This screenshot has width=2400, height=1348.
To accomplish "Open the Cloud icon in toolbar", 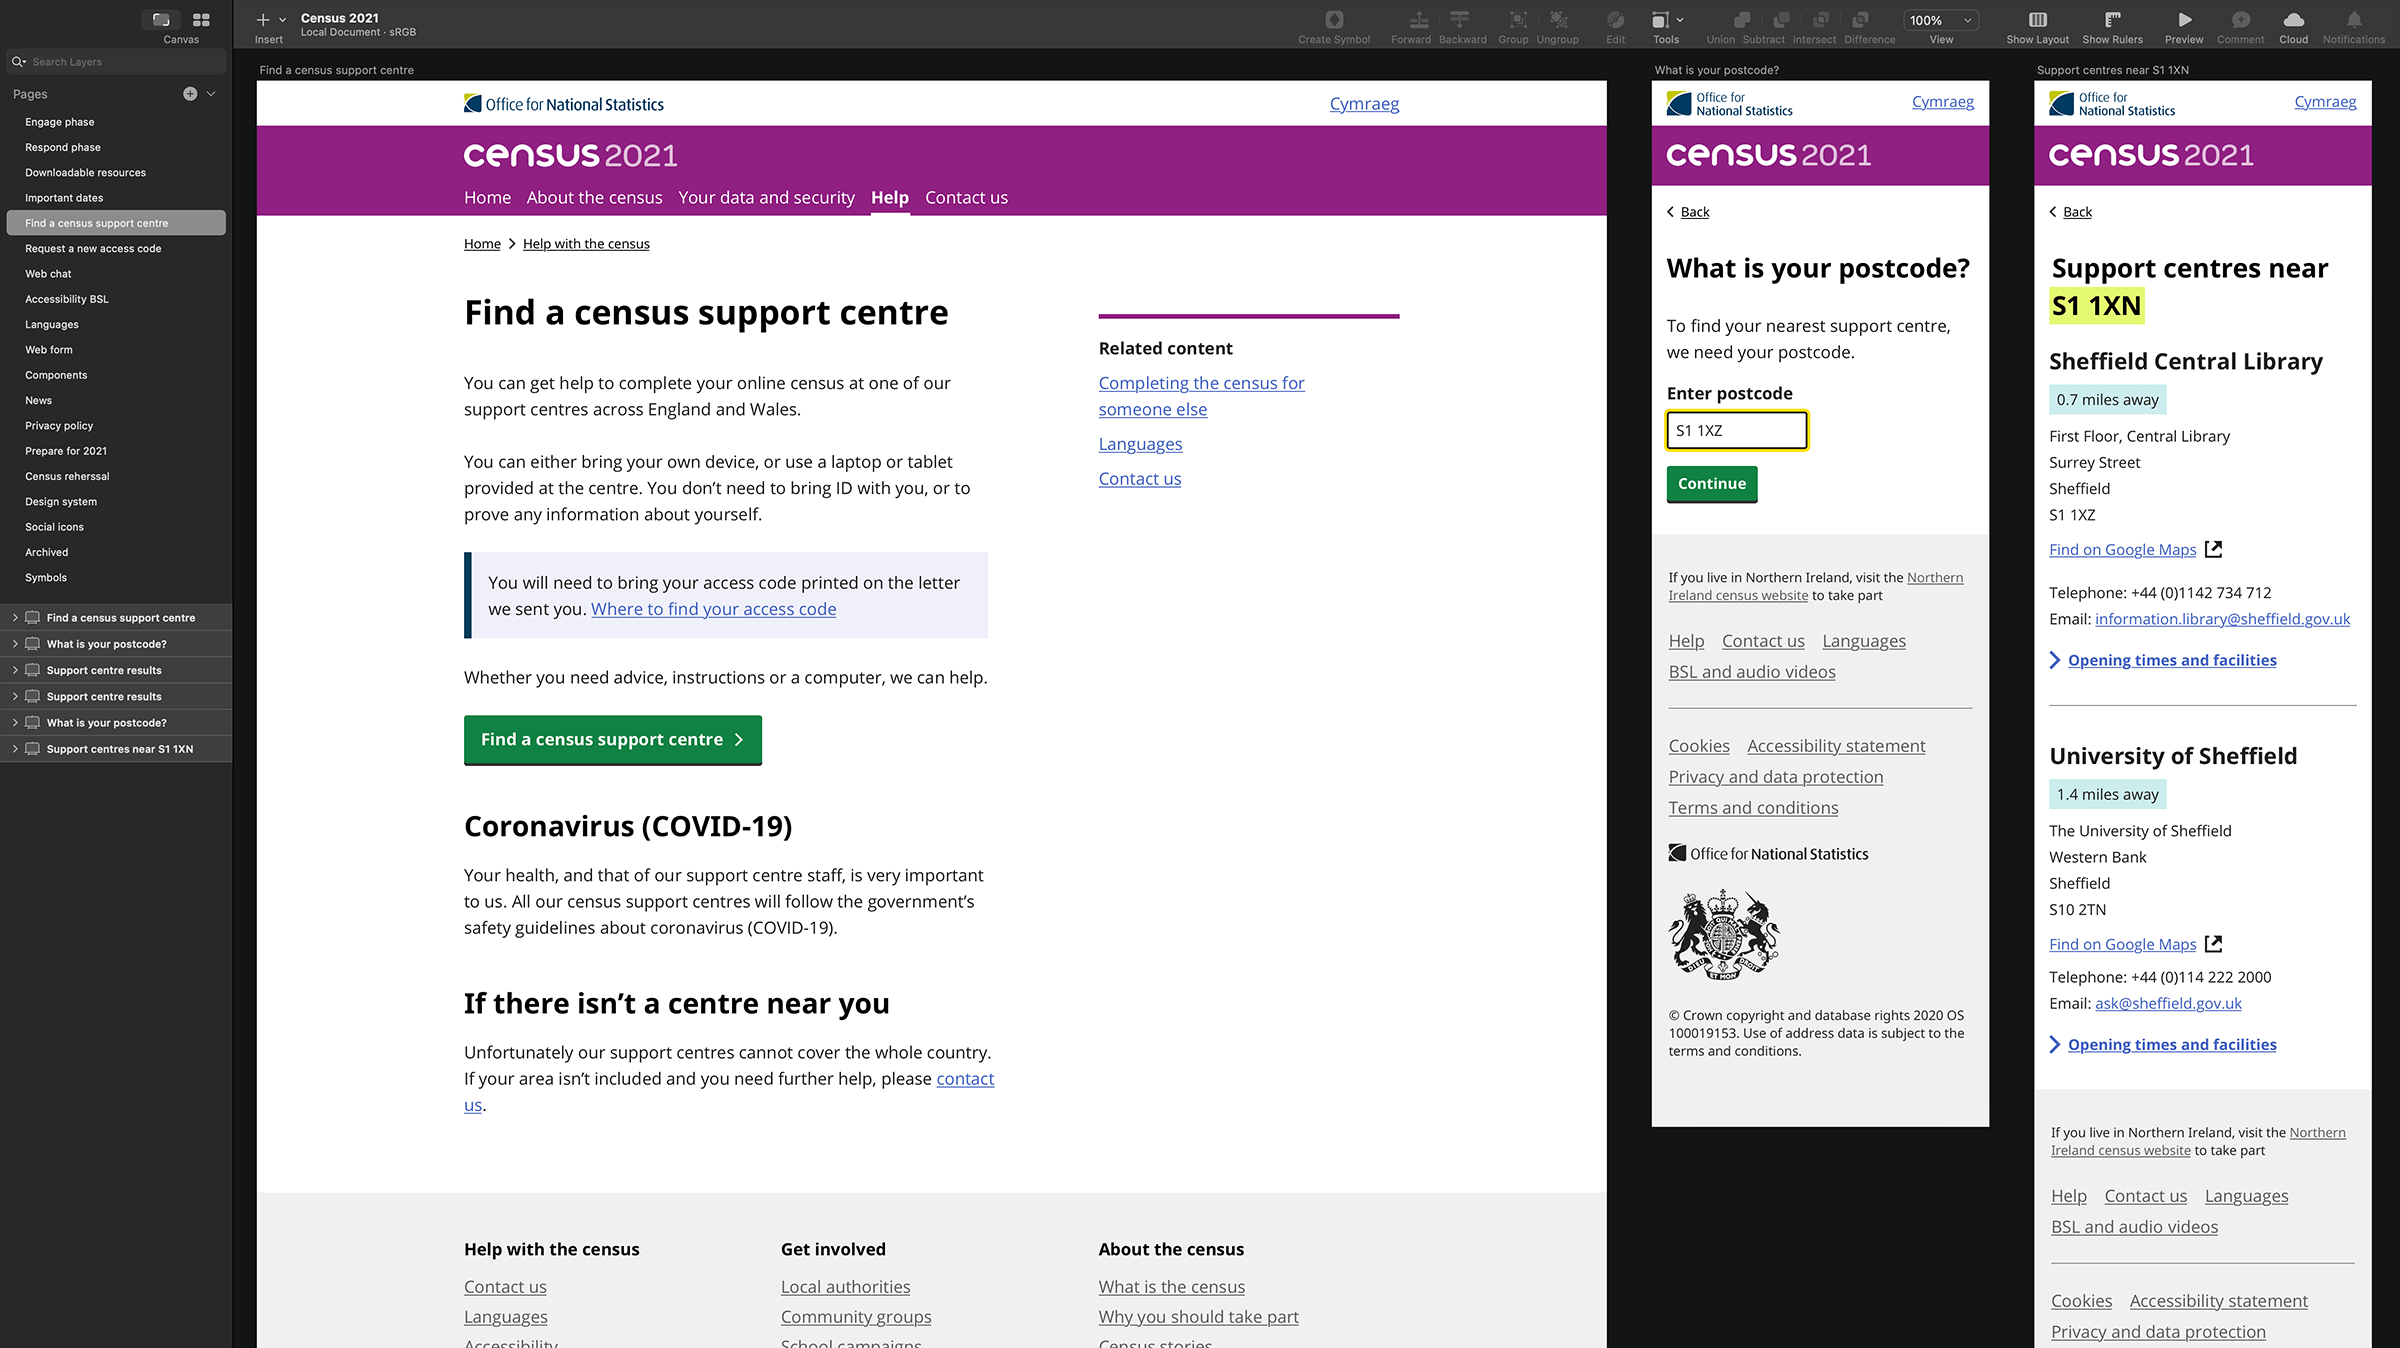I will pos(2293,20).
